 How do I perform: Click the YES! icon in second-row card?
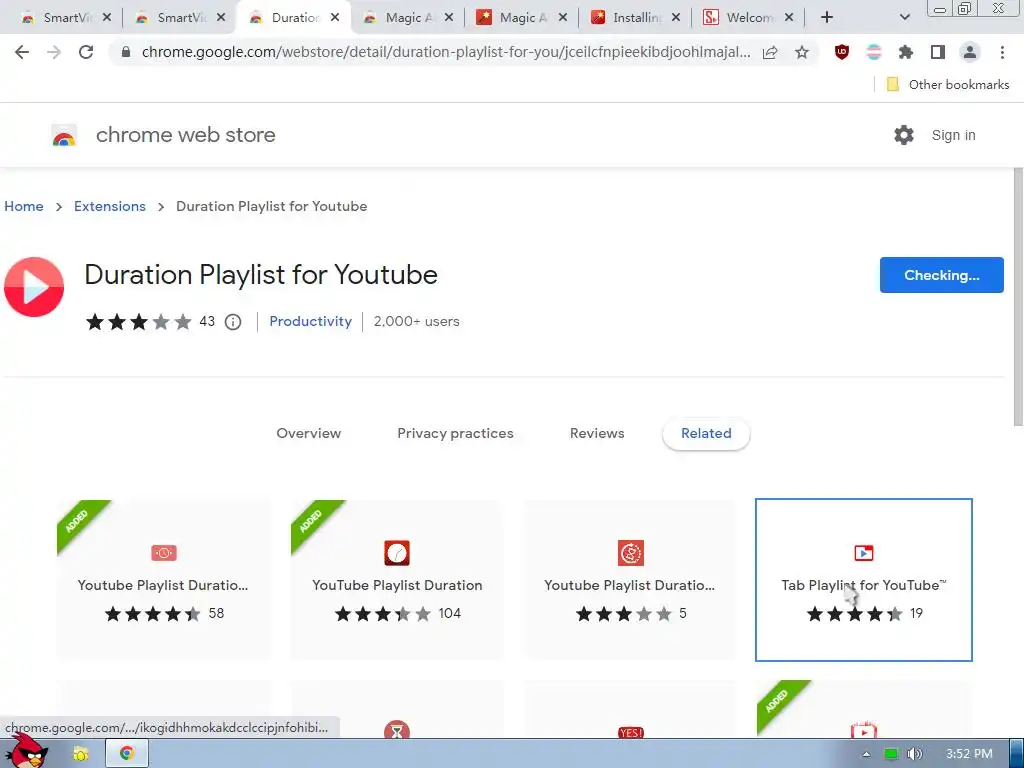pos(630,733)
